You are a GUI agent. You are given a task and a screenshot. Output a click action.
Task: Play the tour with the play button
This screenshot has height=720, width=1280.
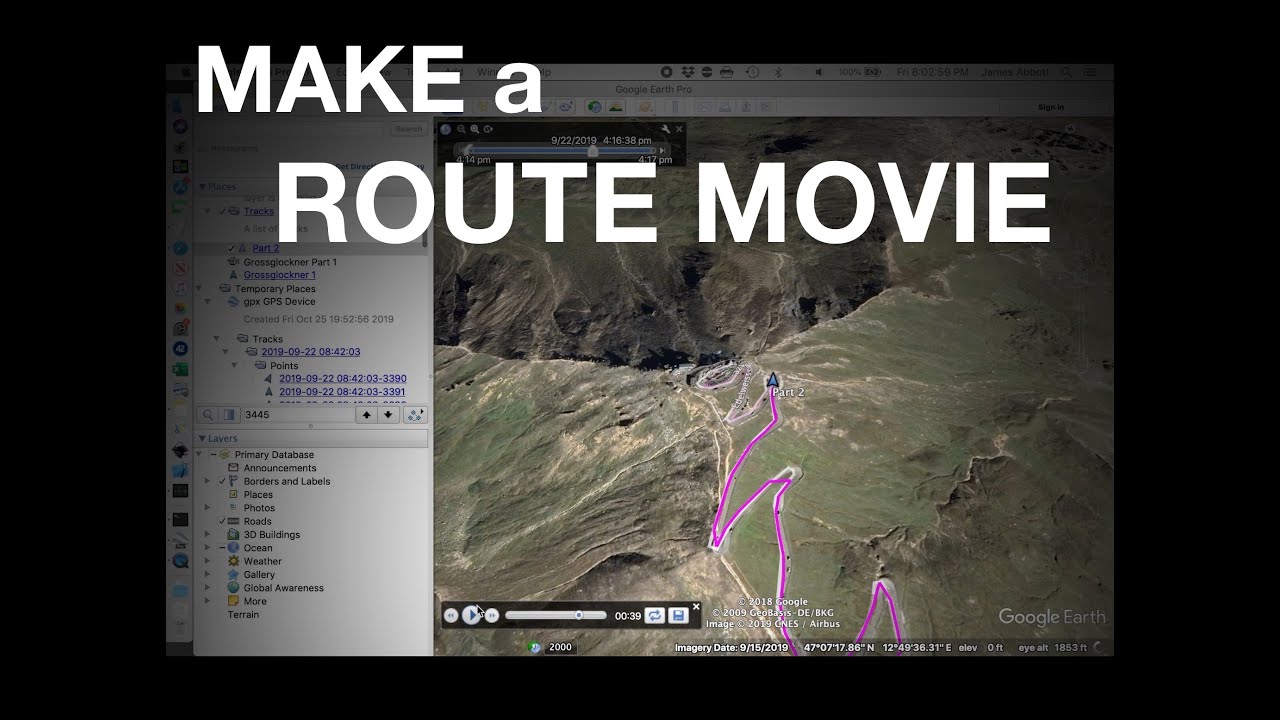[471, 615]
